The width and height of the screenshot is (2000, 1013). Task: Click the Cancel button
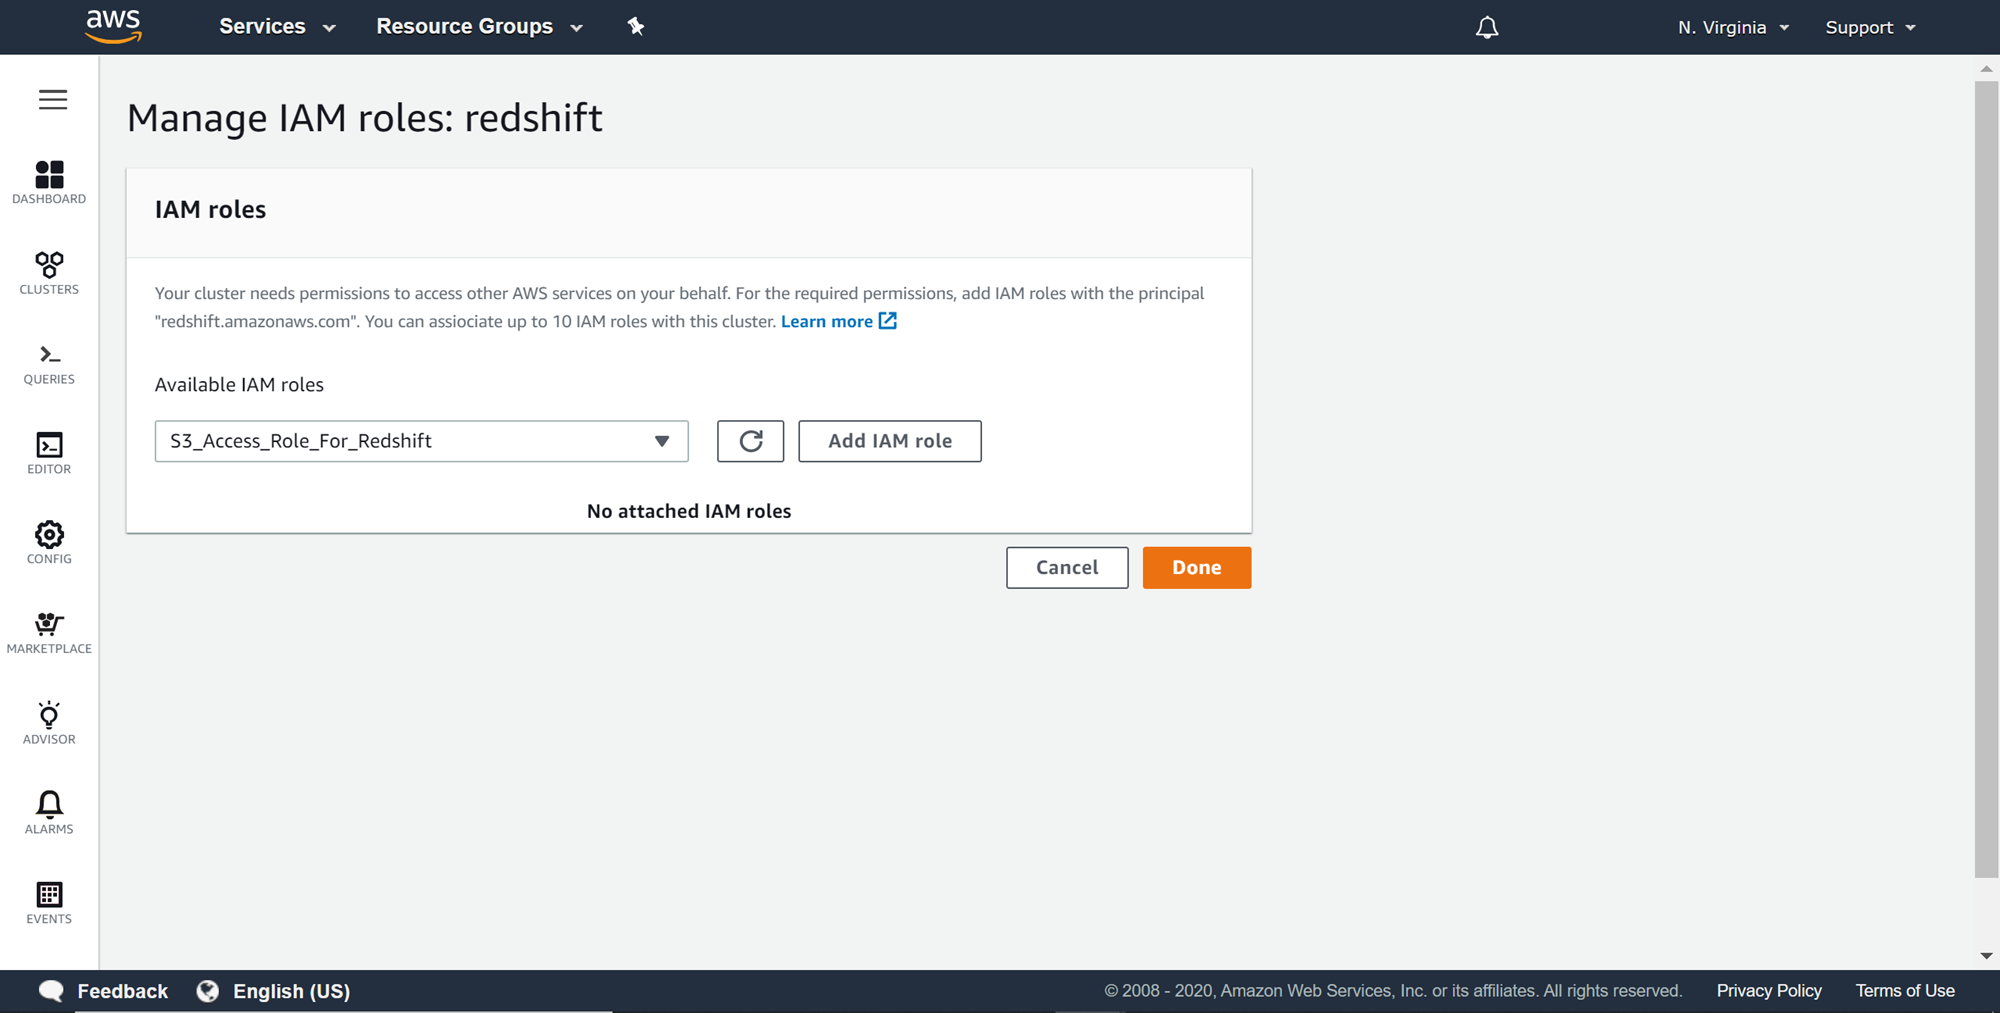[x=1067, y=568]
